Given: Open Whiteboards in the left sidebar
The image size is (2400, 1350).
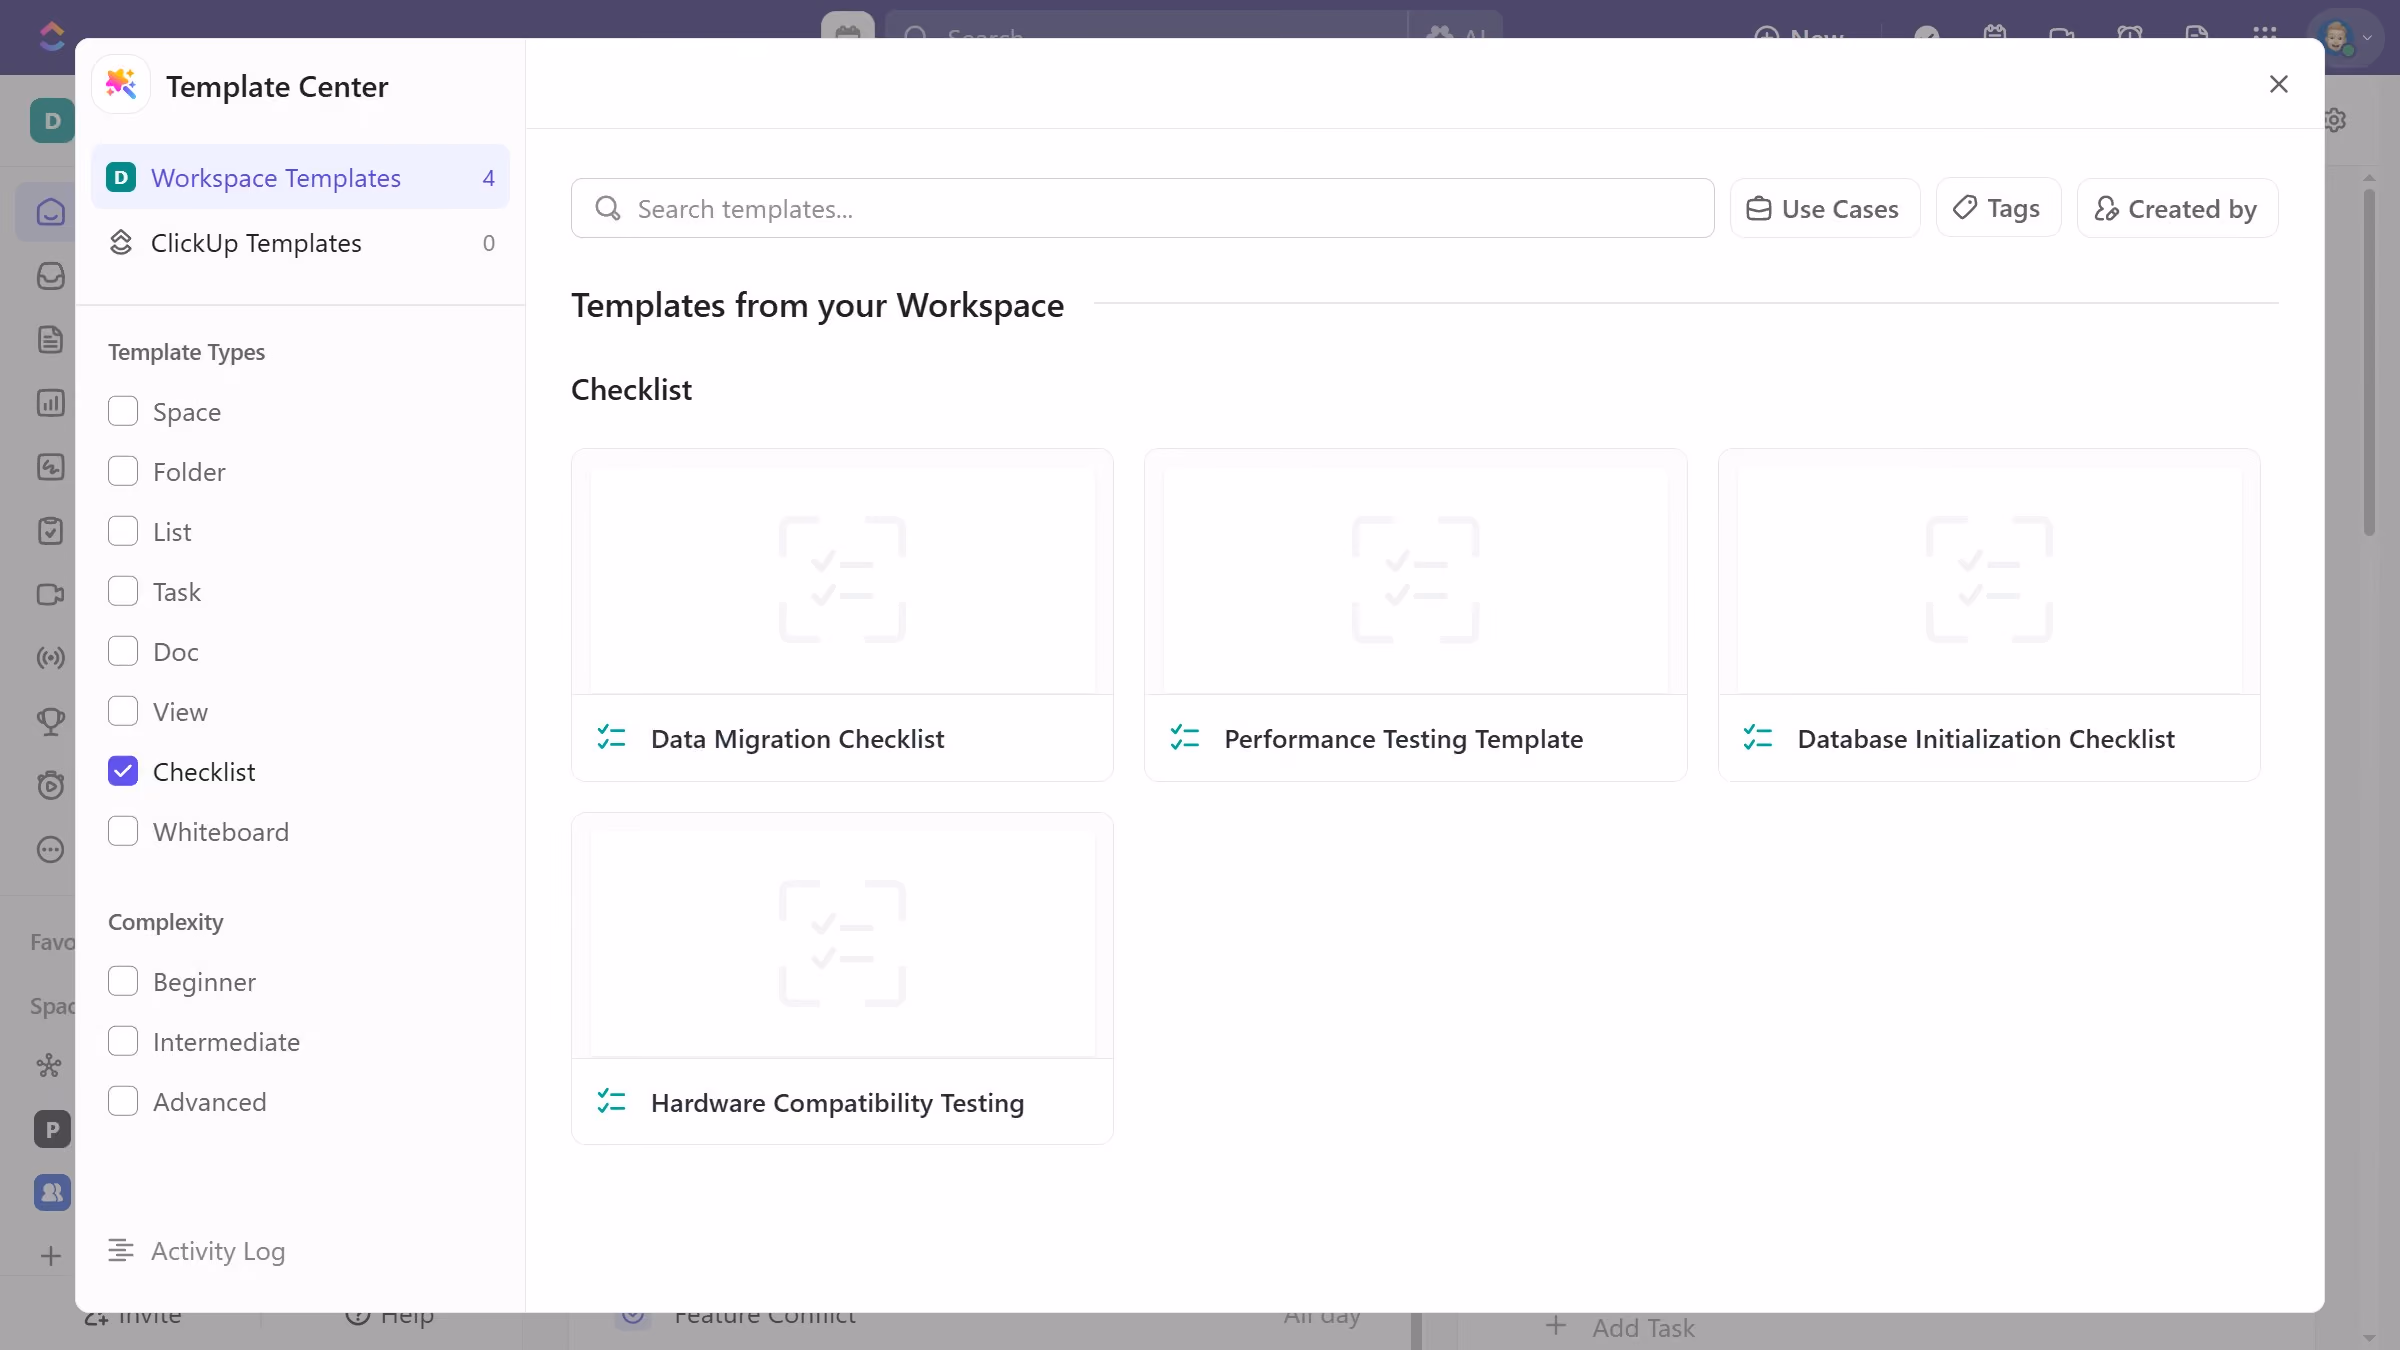Looking at the screenshot, I should (50, 467).
